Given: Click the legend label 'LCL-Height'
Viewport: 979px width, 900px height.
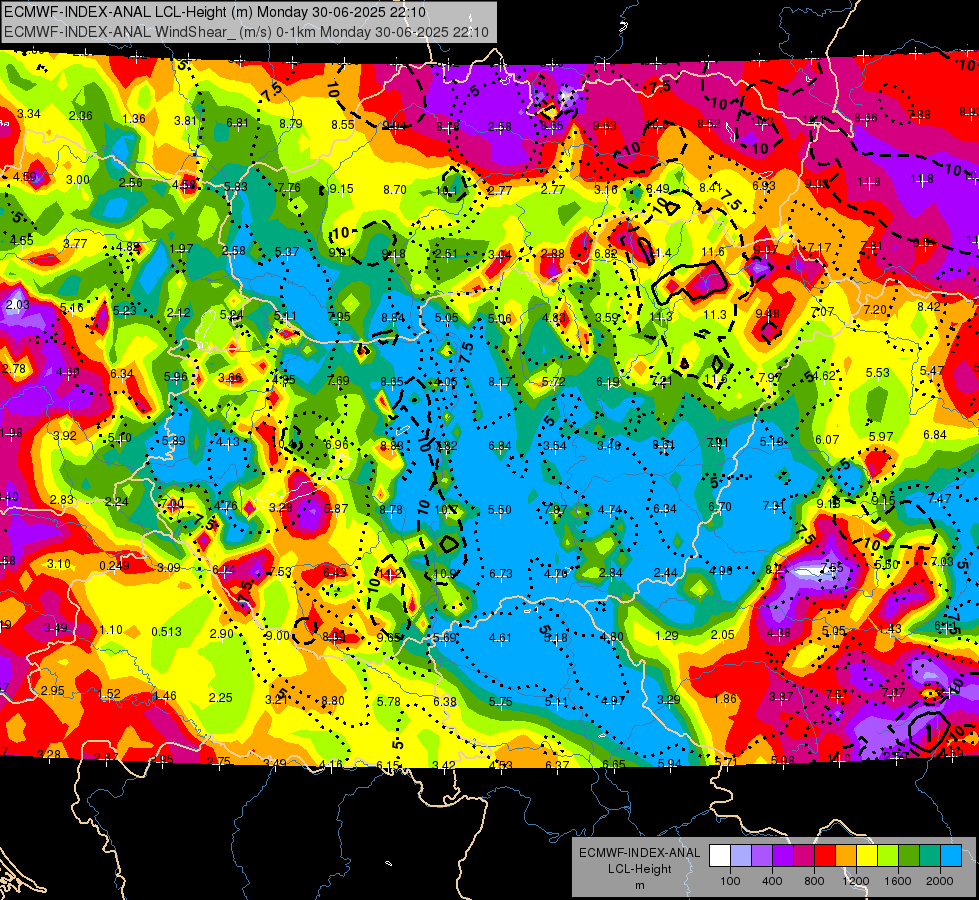Looking at the screenshot, I should point(639,869).
